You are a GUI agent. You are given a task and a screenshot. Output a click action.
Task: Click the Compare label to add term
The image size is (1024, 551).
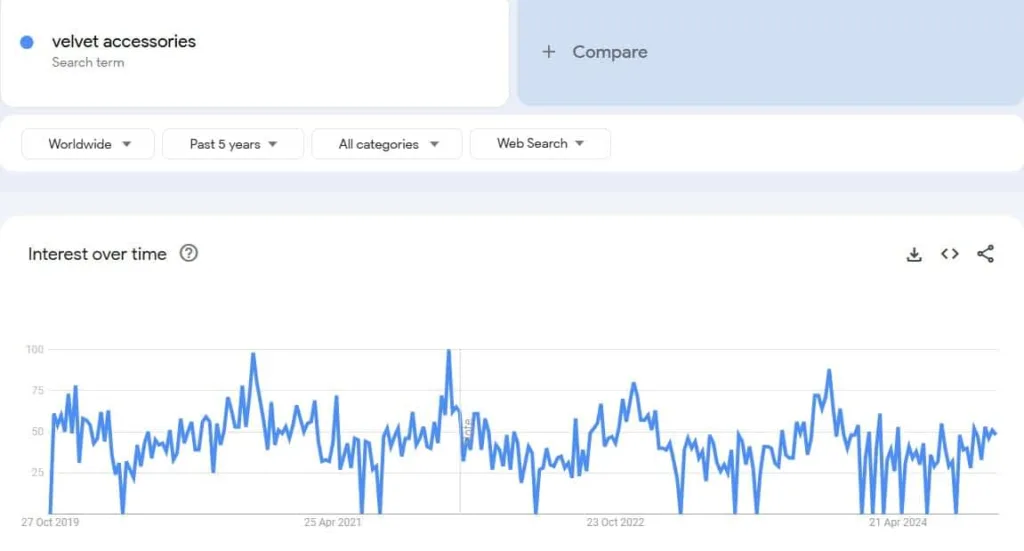coord(610,52)
